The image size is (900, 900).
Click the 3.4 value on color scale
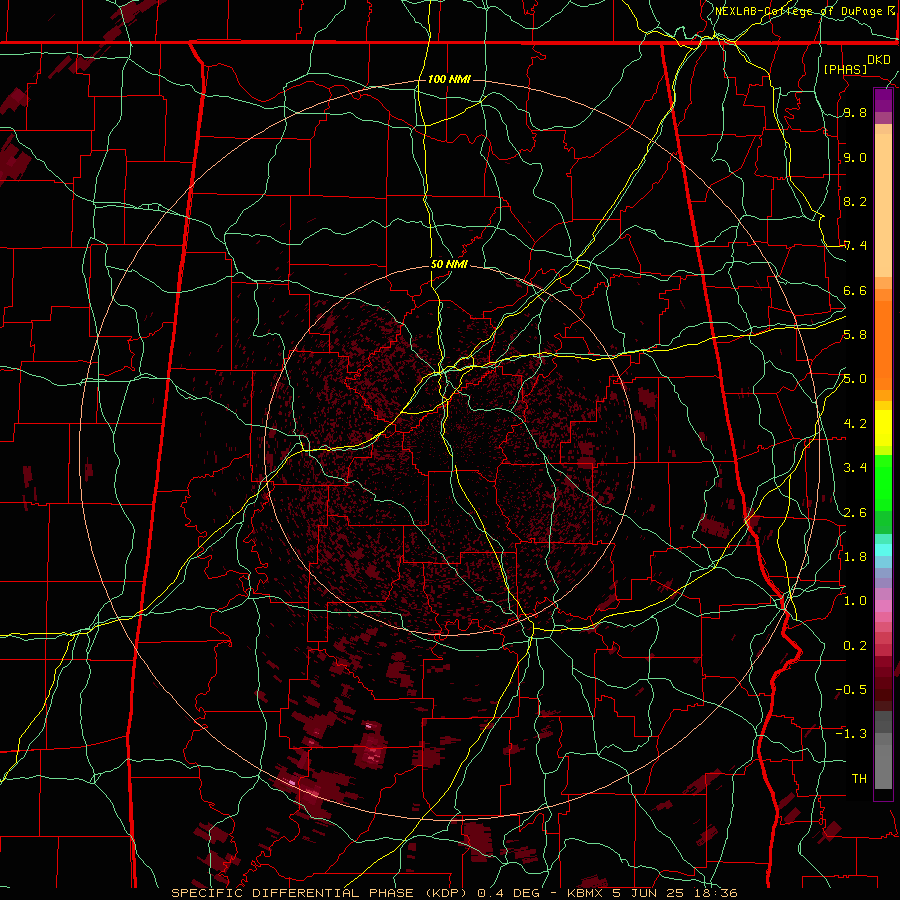[855, 468]
